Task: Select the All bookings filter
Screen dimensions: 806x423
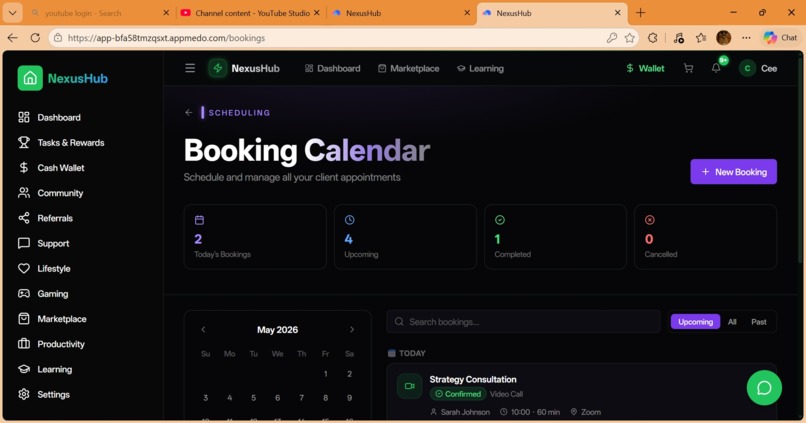Action: pos(732,322)
